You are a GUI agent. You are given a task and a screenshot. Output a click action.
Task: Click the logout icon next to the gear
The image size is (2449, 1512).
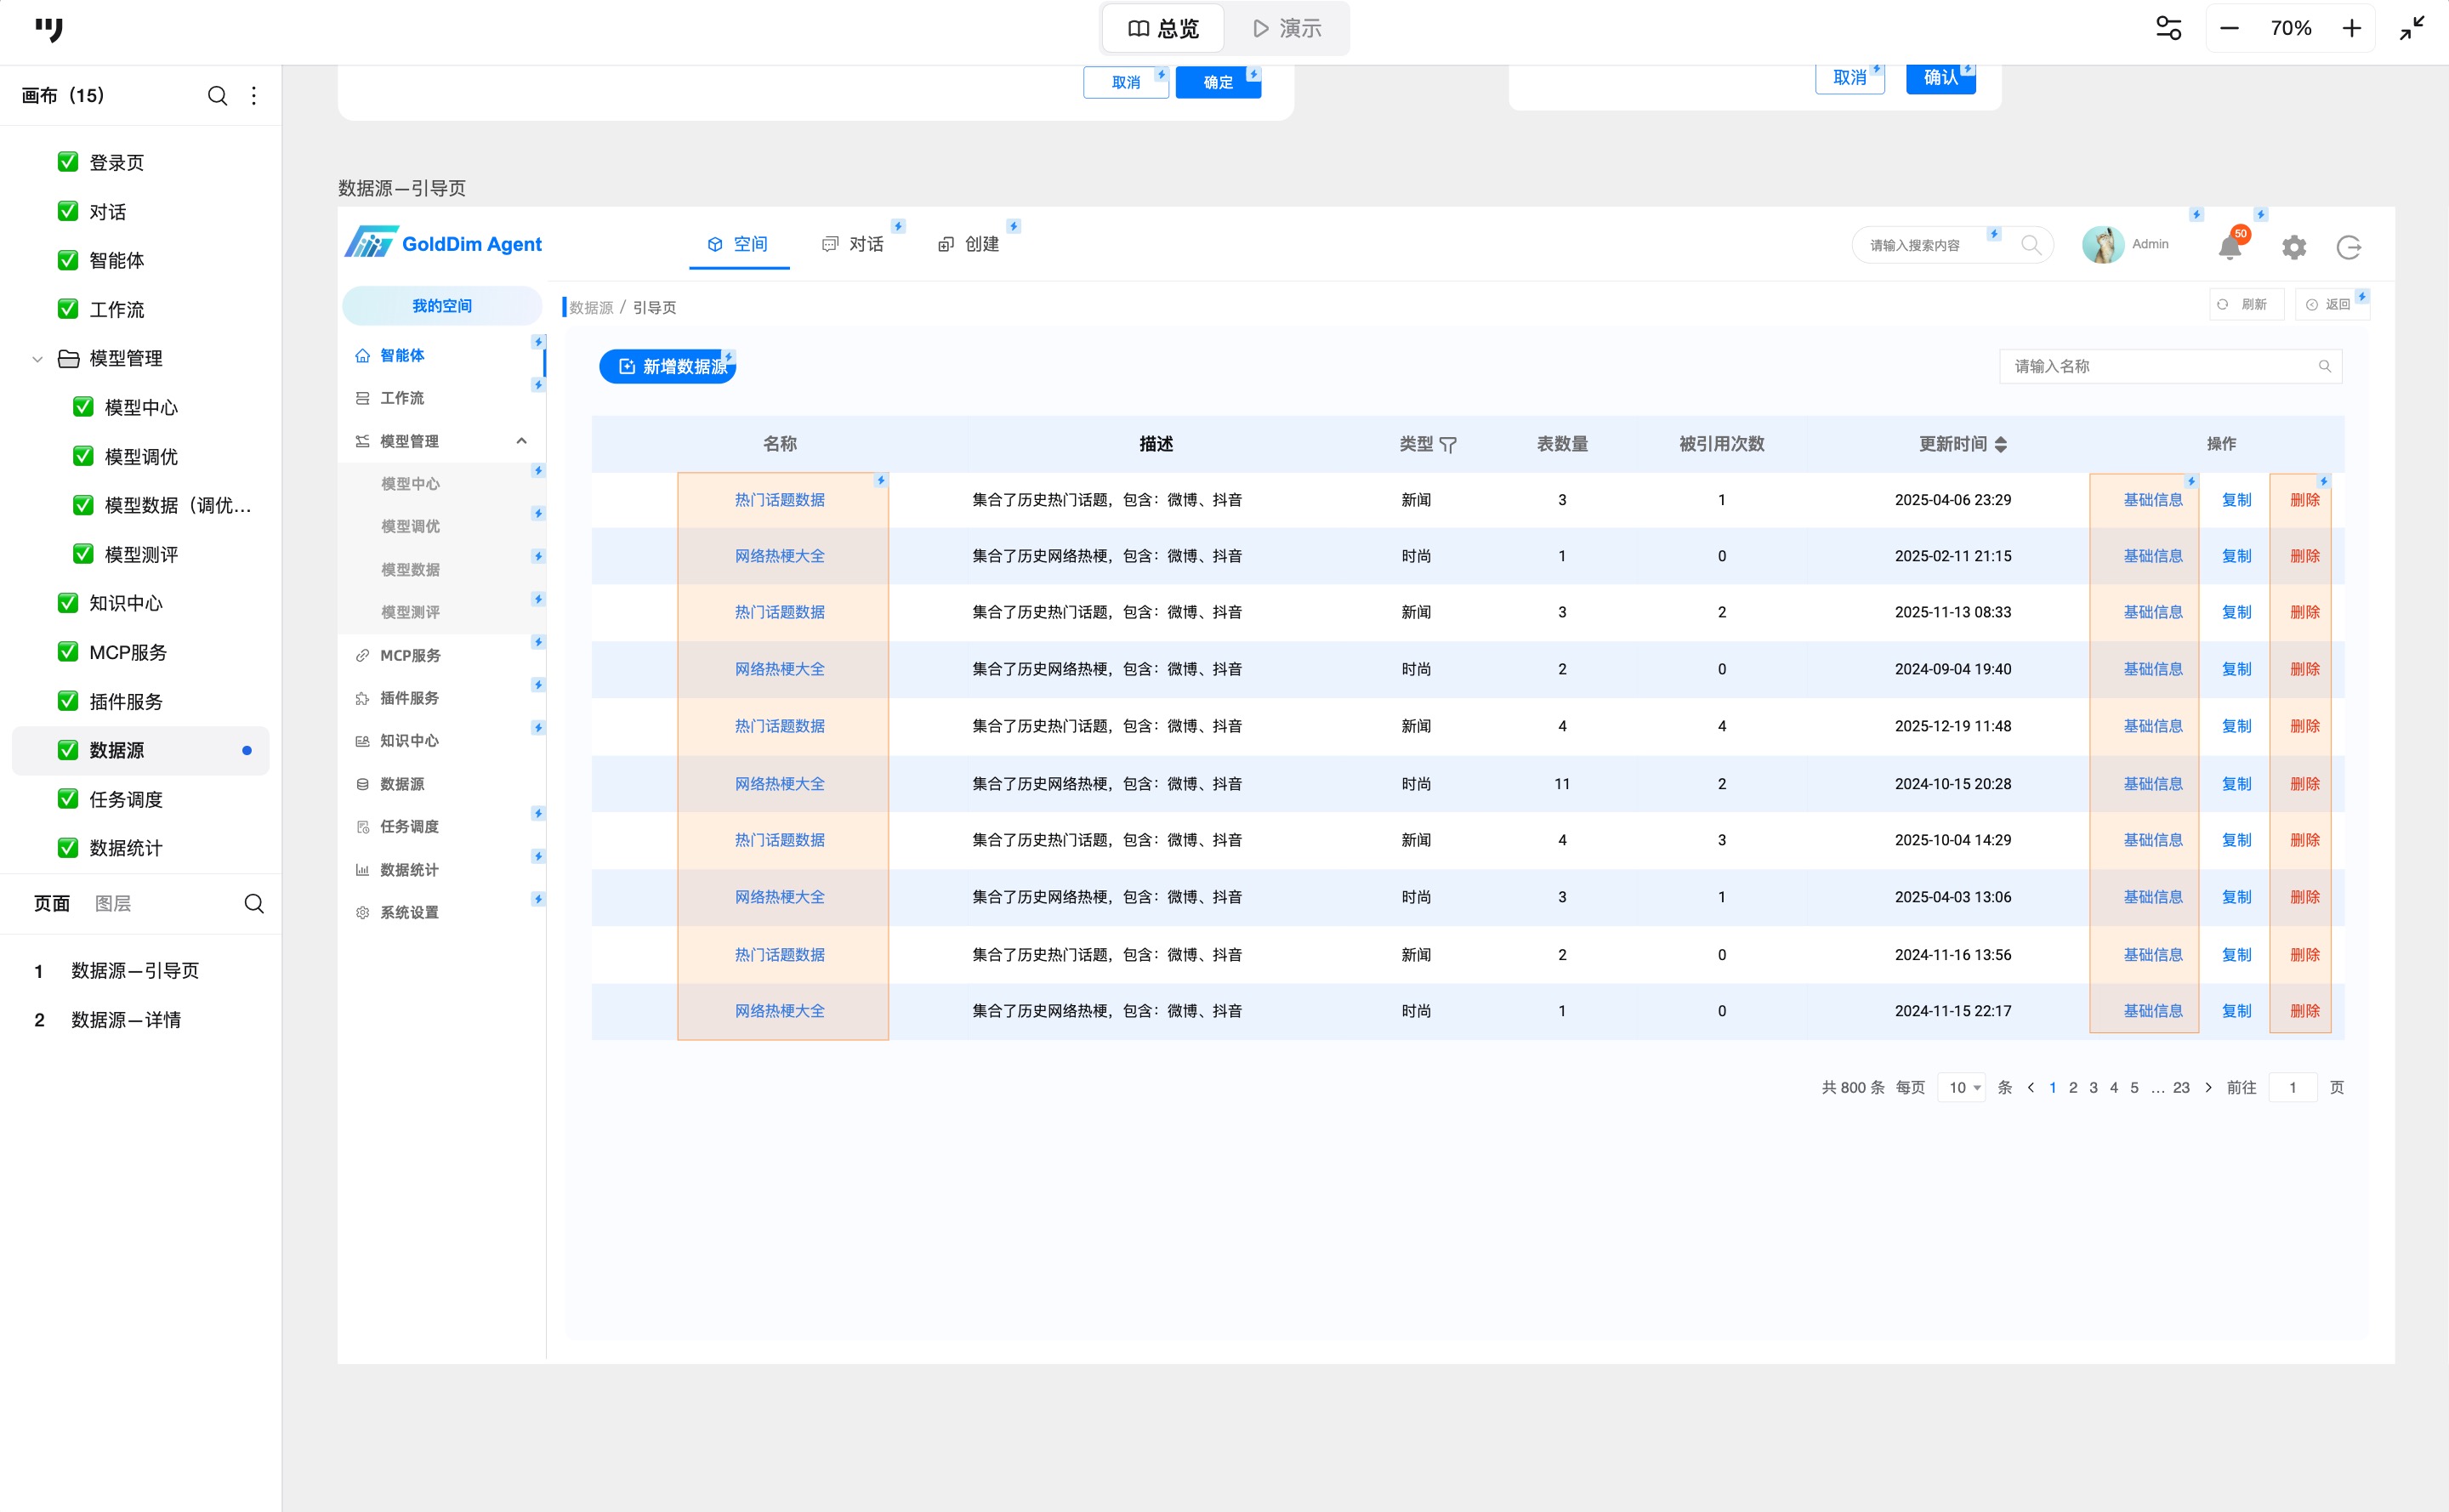point(2348,247)
